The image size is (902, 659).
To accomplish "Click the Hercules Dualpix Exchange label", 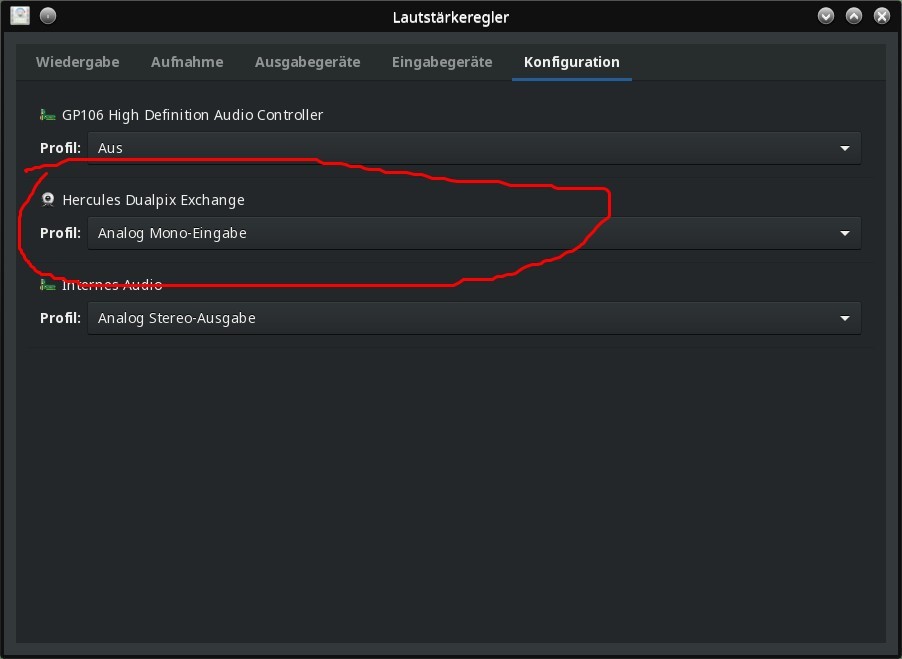I will (154, 200).
